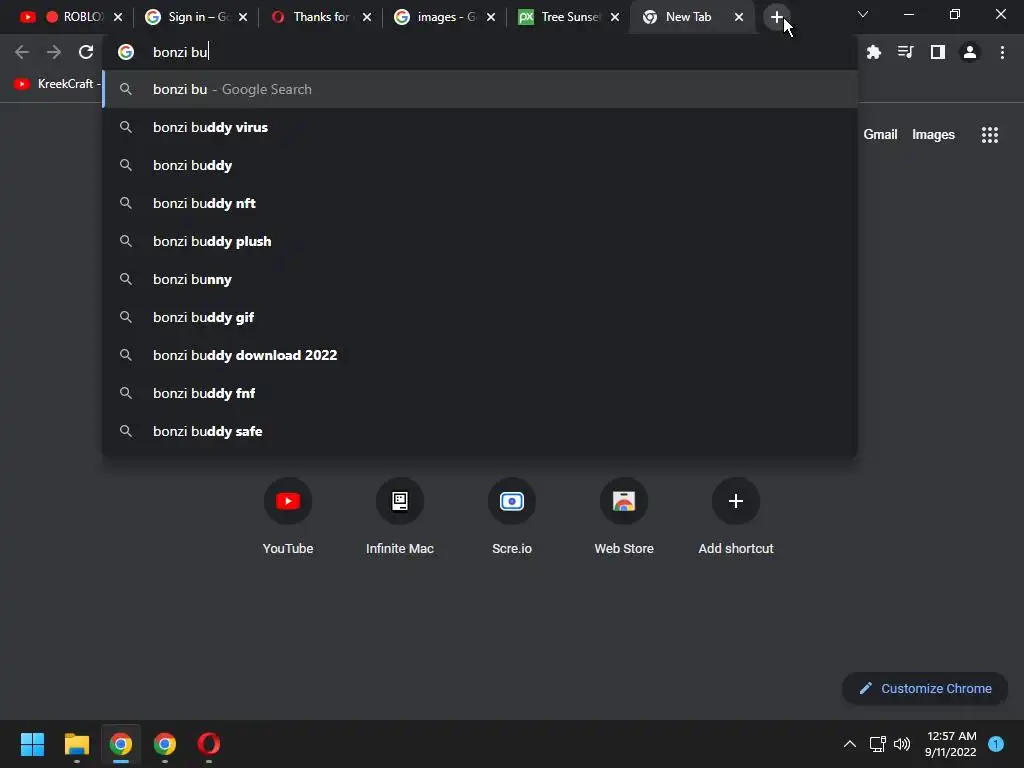Show hidden tray icons chevron
1024x768 pixels.
[x=850, y=744]
